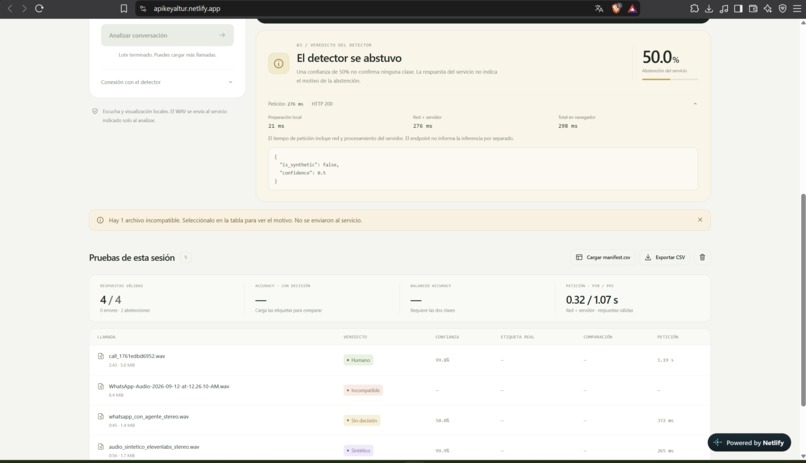806x463 pixels.
Task: Go forward using the browser forward arrow
Action: (x=24, y=9)
